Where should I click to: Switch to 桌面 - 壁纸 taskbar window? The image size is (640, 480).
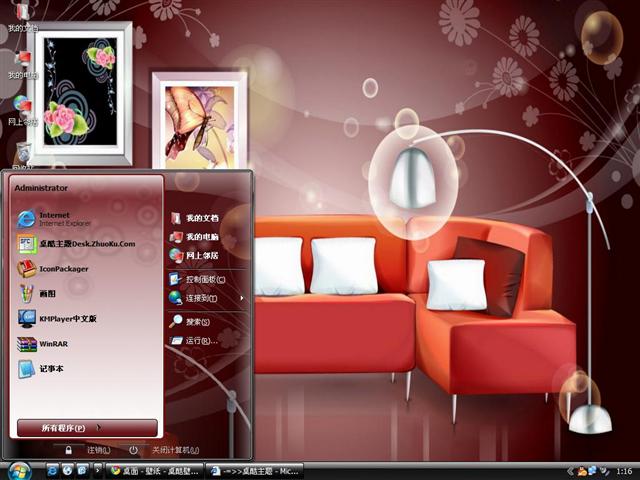click(154, 471)
